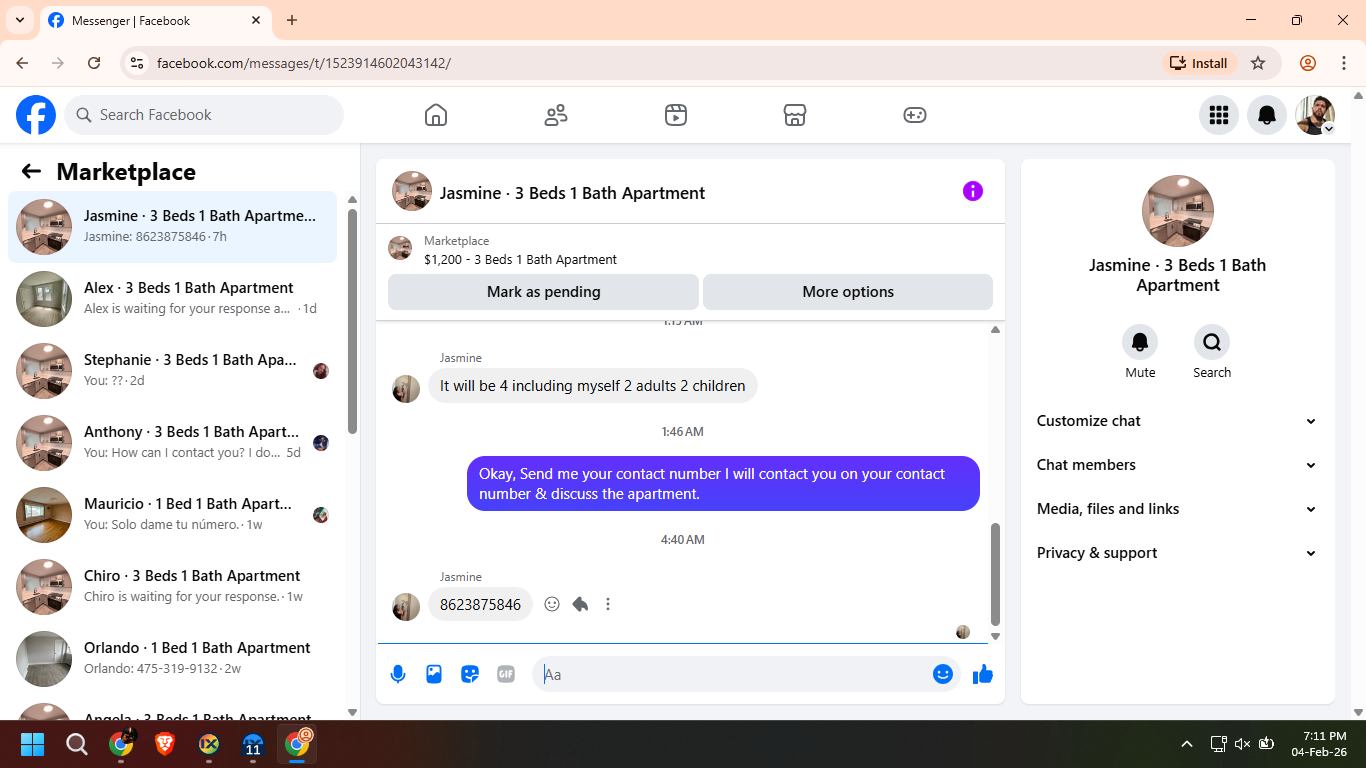Reply to the 8623875846 message
Viewport: 1366px width, 768px height.
pyautogui.click(x=580, y=604)
